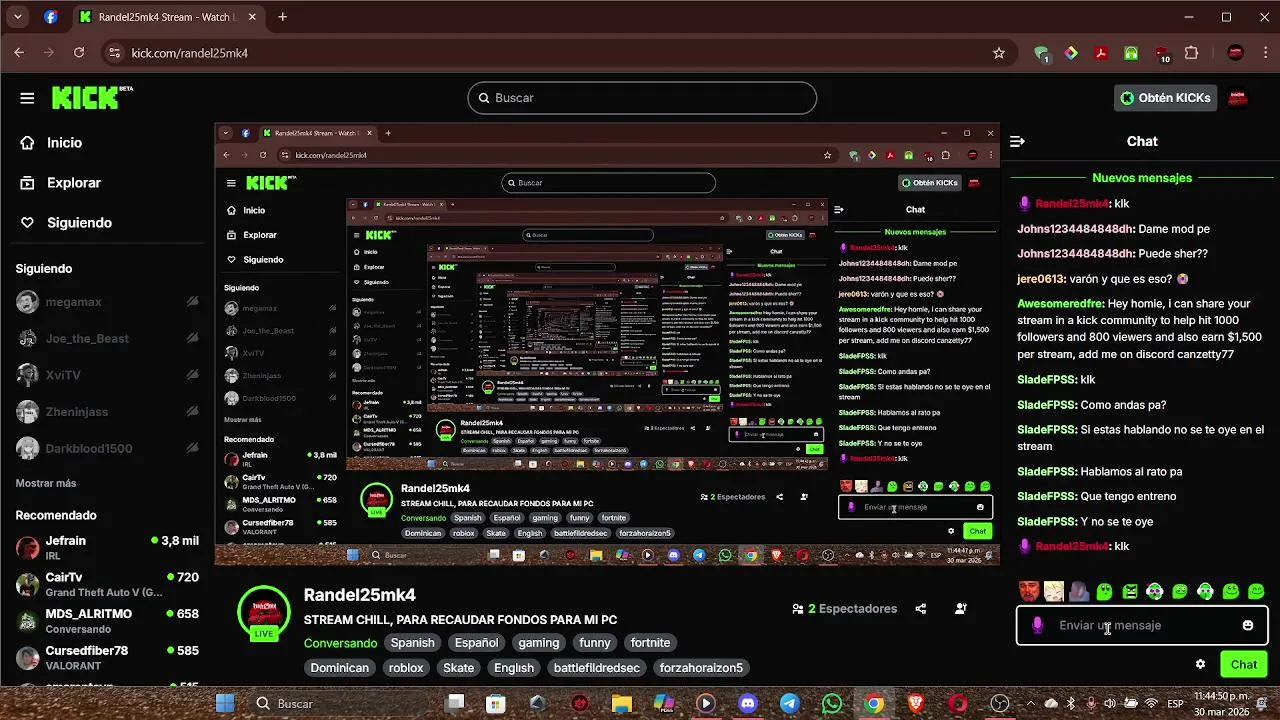The height and width of the screenshot is (720, 1280).
Task: Open Chrome tab search dropdown arrow
Action: point(19,17)
